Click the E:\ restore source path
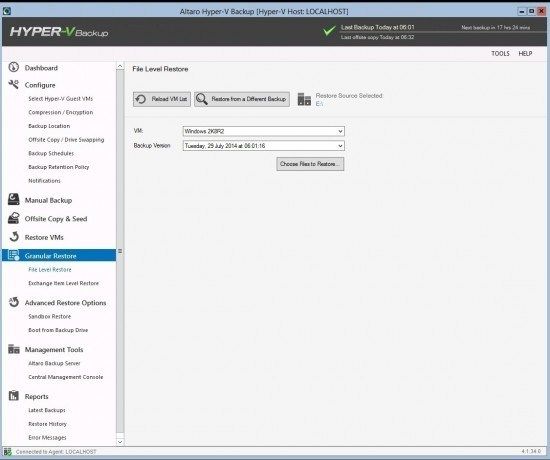The height and width of the screenshot is (460, 550). 319,104
